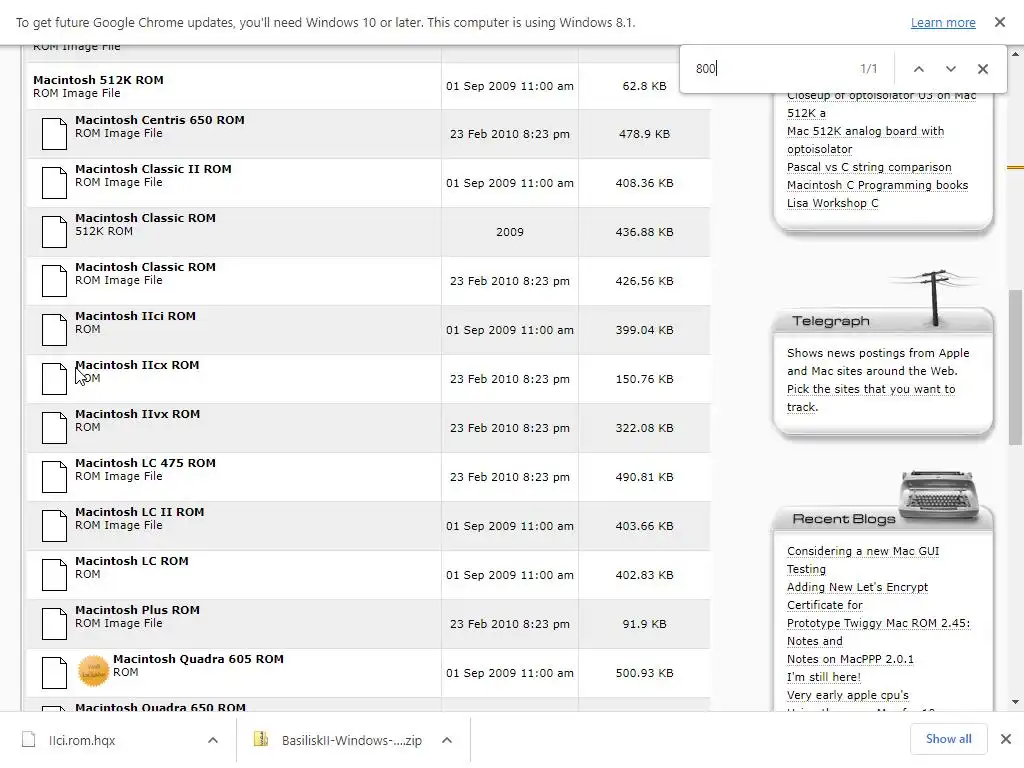The image size is (1024, 768).
Task: Open I'm still here! blog post
Action: pos(824,677)
